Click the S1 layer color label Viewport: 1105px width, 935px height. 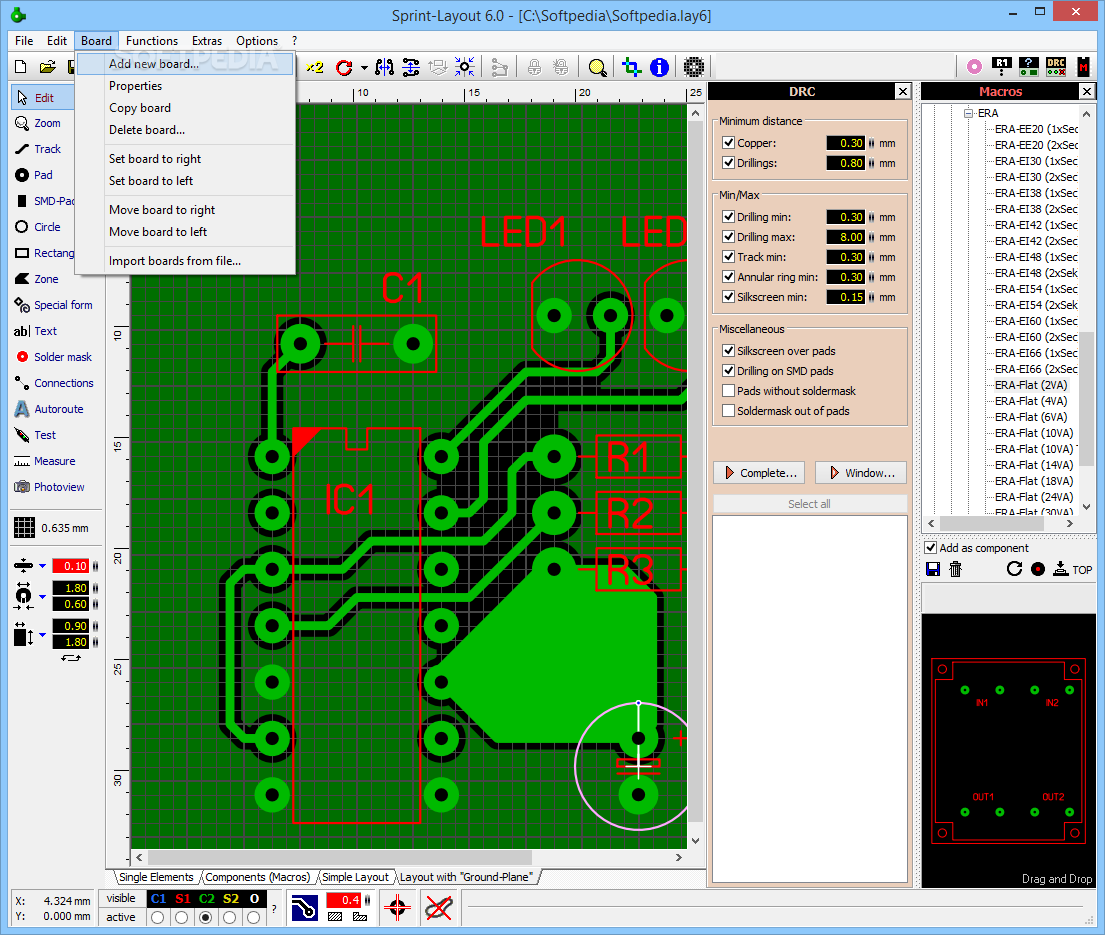click(x=183, y=899)
